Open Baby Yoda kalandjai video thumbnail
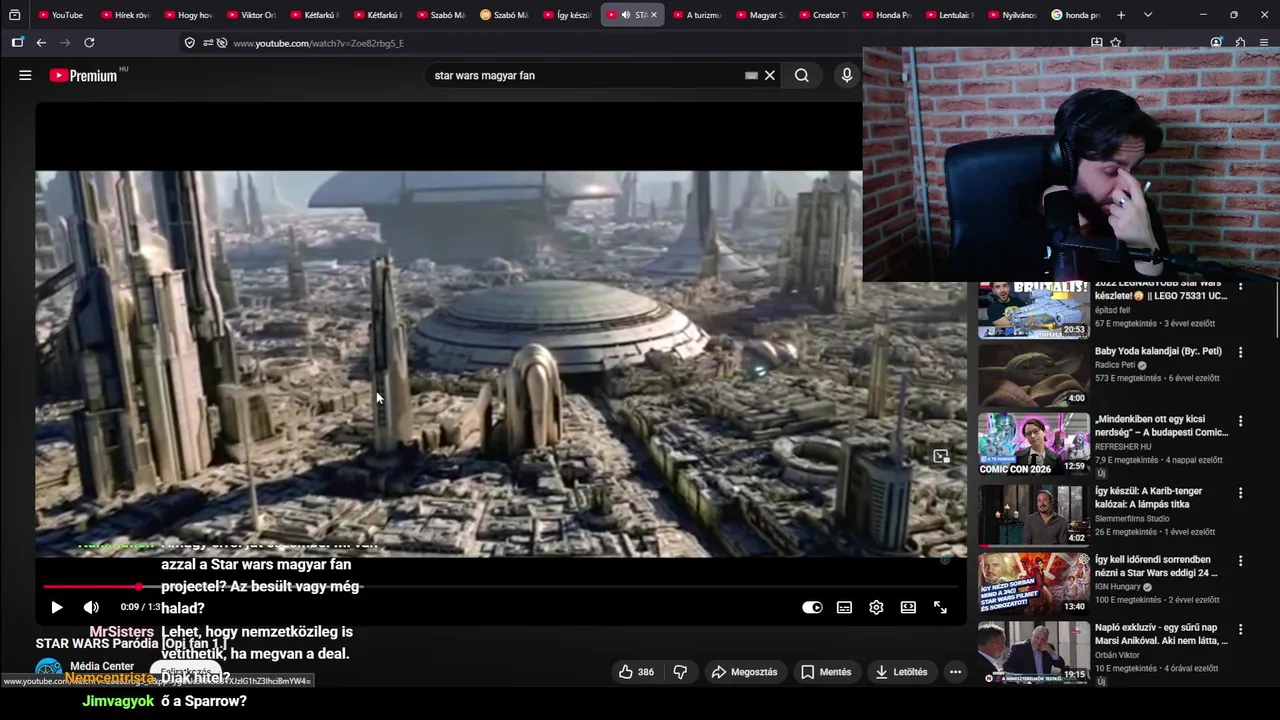The width and height of the screenshot is (1280, 720). pyautogui.click(x=1033, y=375)
